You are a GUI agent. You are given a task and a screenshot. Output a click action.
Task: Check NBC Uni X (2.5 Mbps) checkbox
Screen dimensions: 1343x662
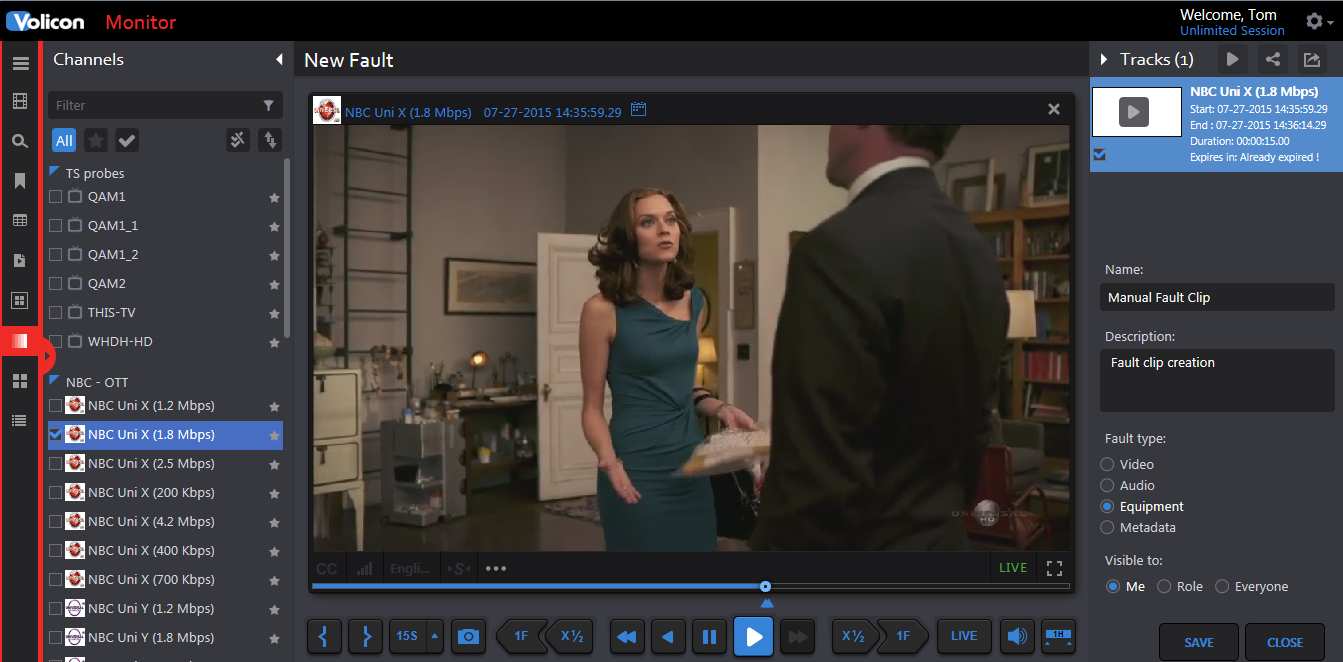pyautogui.click(x=56, y=463)
